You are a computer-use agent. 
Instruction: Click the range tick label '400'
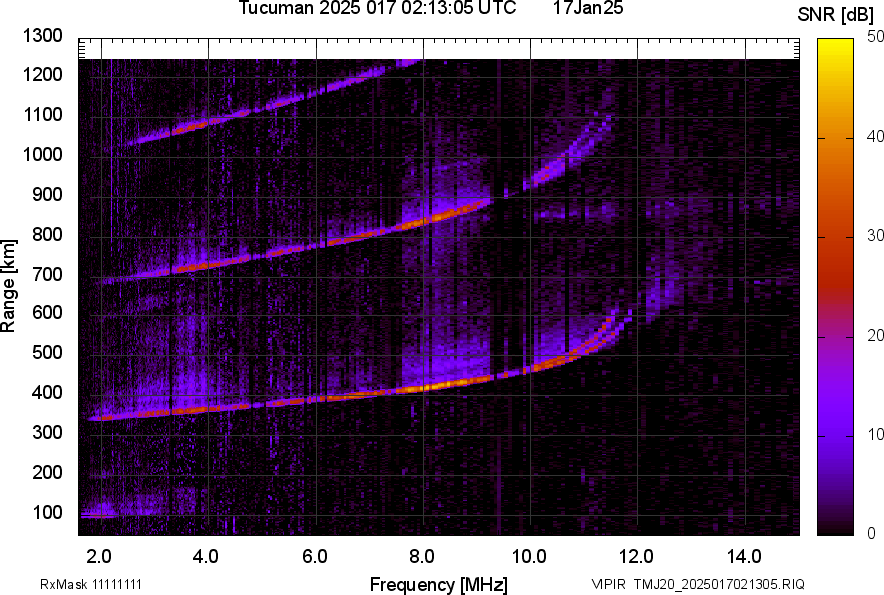pyautogui.click(x=47, y=393)
